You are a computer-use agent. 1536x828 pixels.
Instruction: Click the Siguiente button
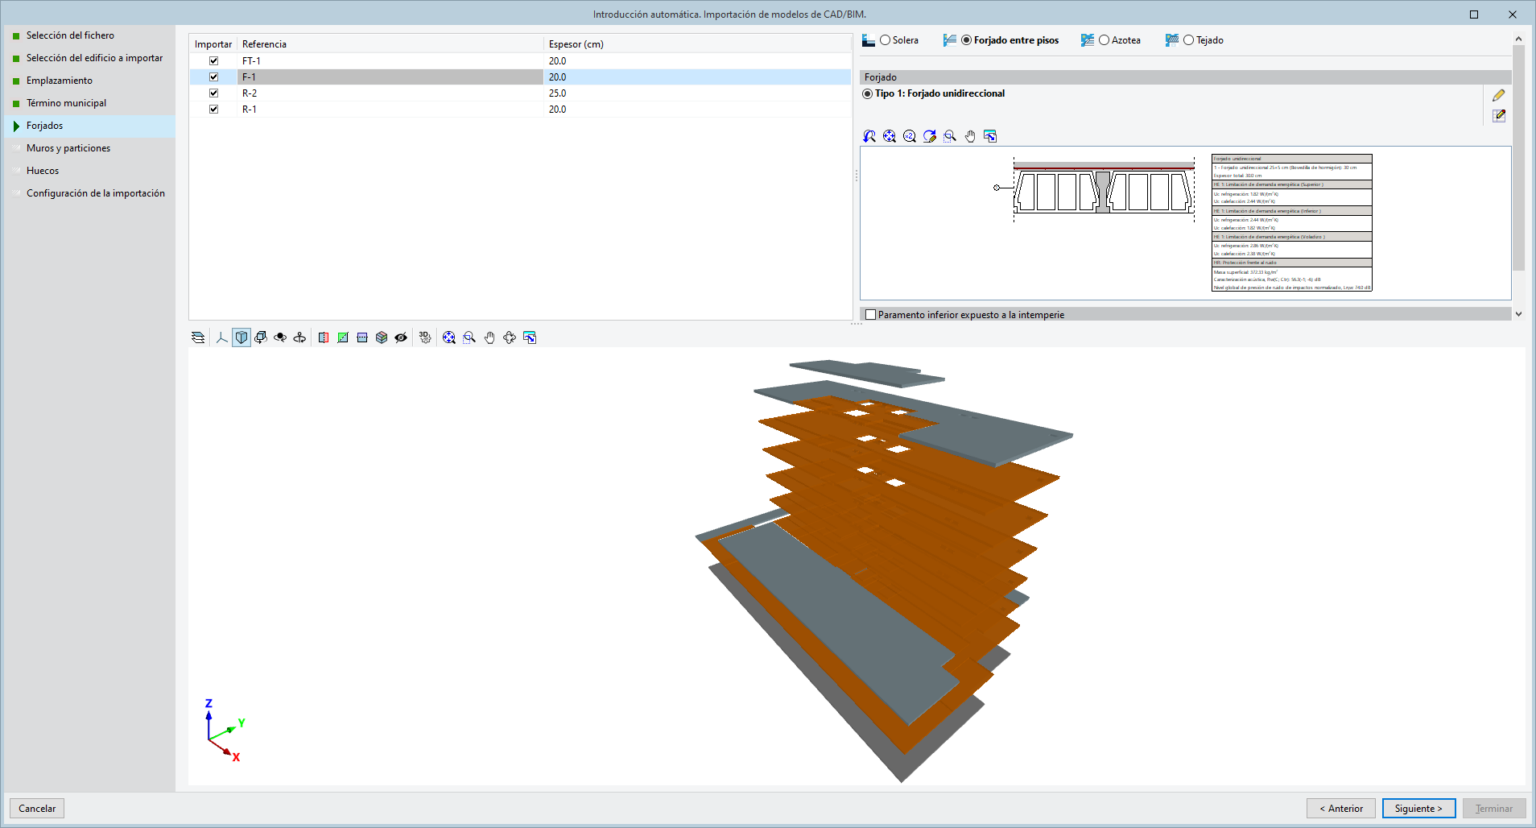pyautogui.click(x=1418, y=808)
